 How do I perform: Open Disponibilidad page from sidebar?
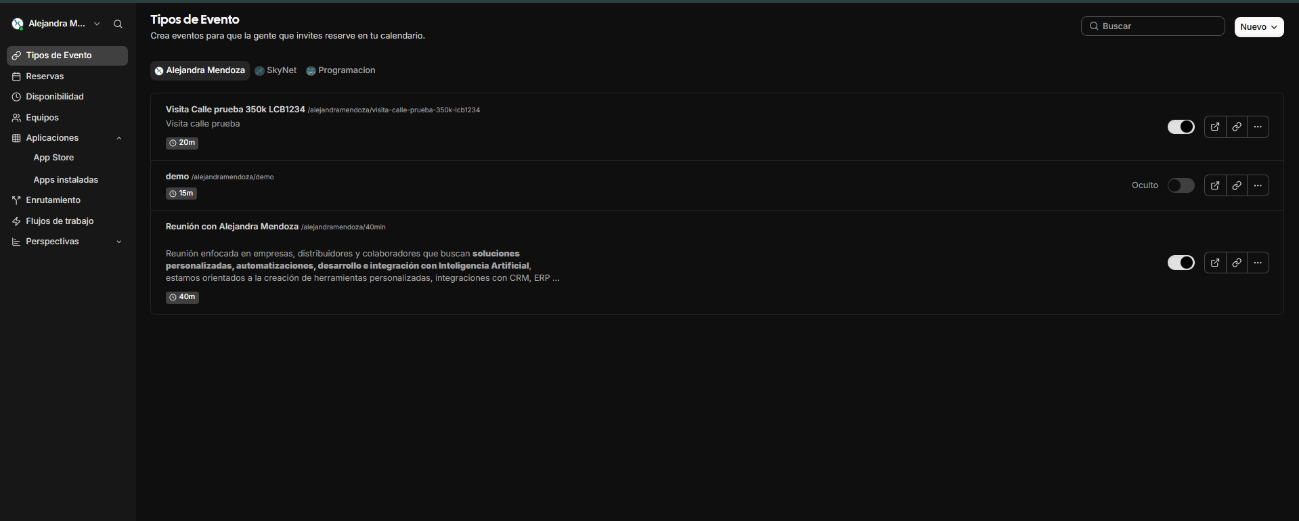[54, 97]
